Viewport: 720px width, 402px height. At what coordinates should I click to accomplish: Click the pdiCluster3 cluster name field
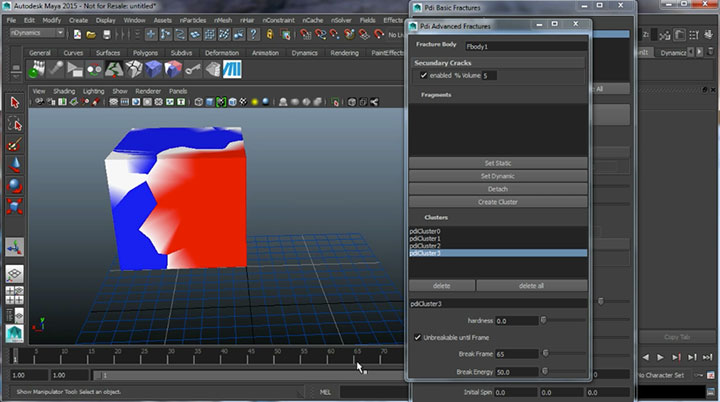498,304
